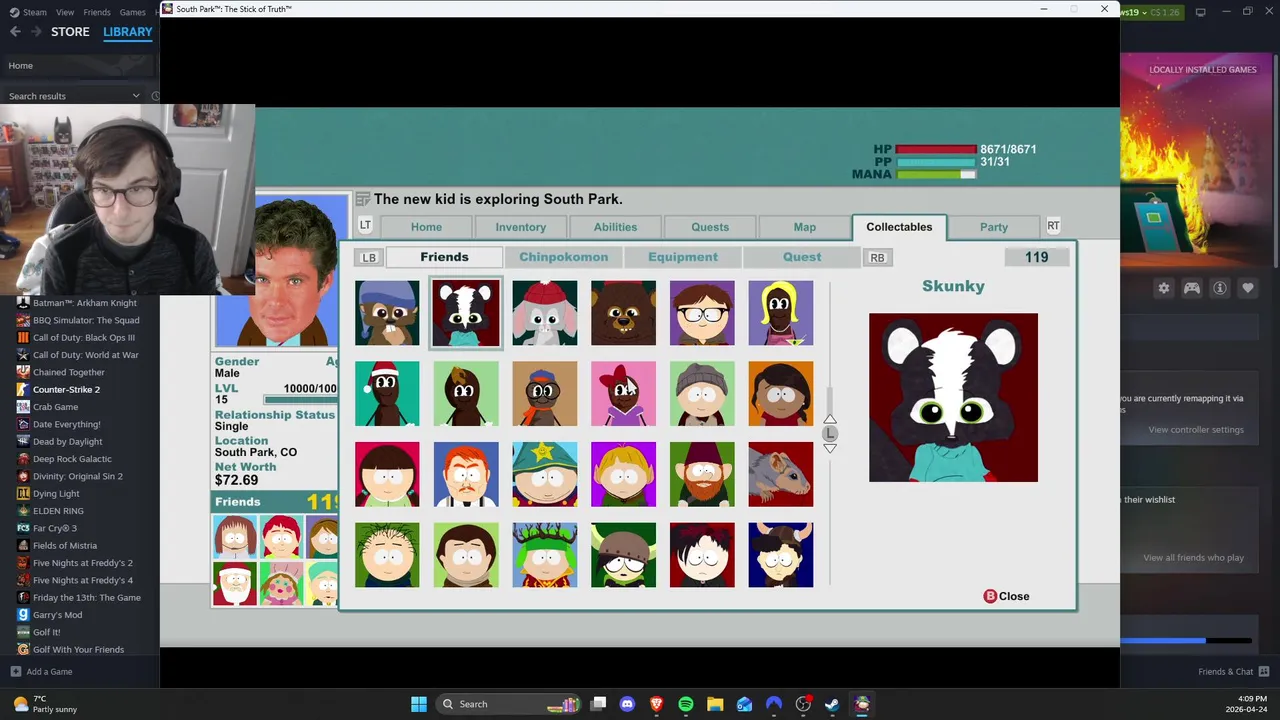The height and width of the screenshot is (720, 1280).
Task: Click View all friends who play
Action: [1194, 558]
